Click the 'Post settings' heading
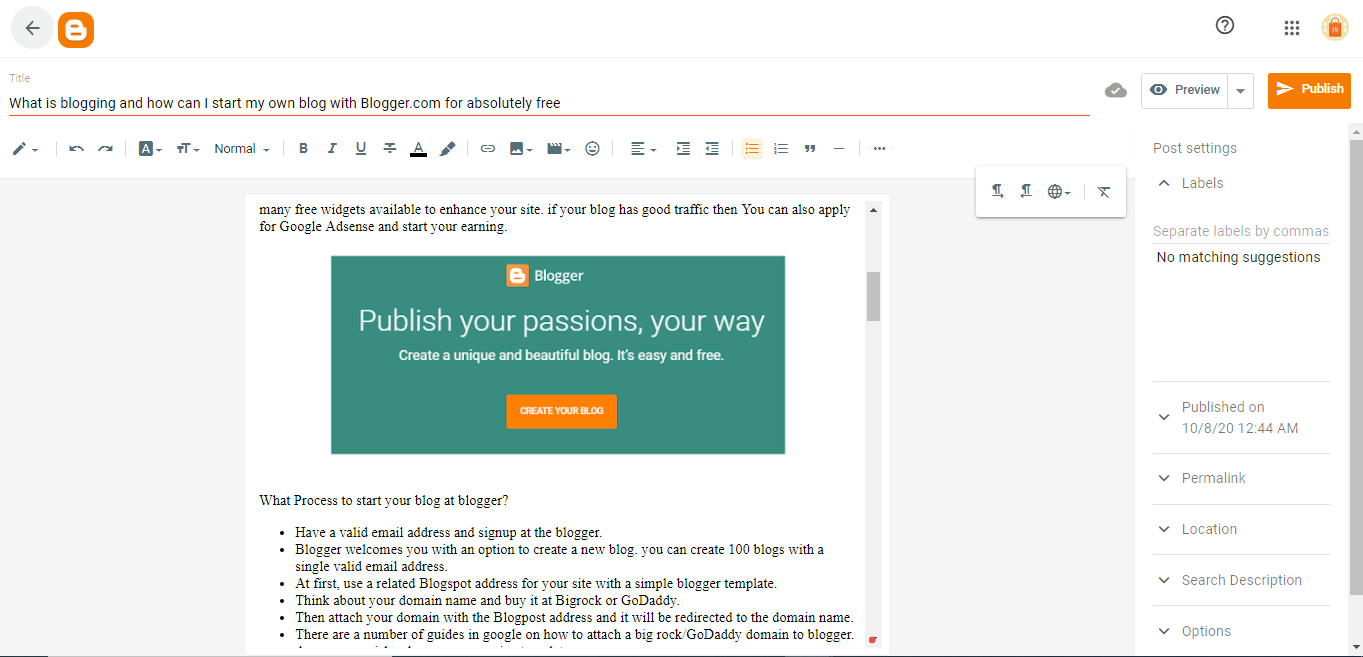 (1195, 148)
